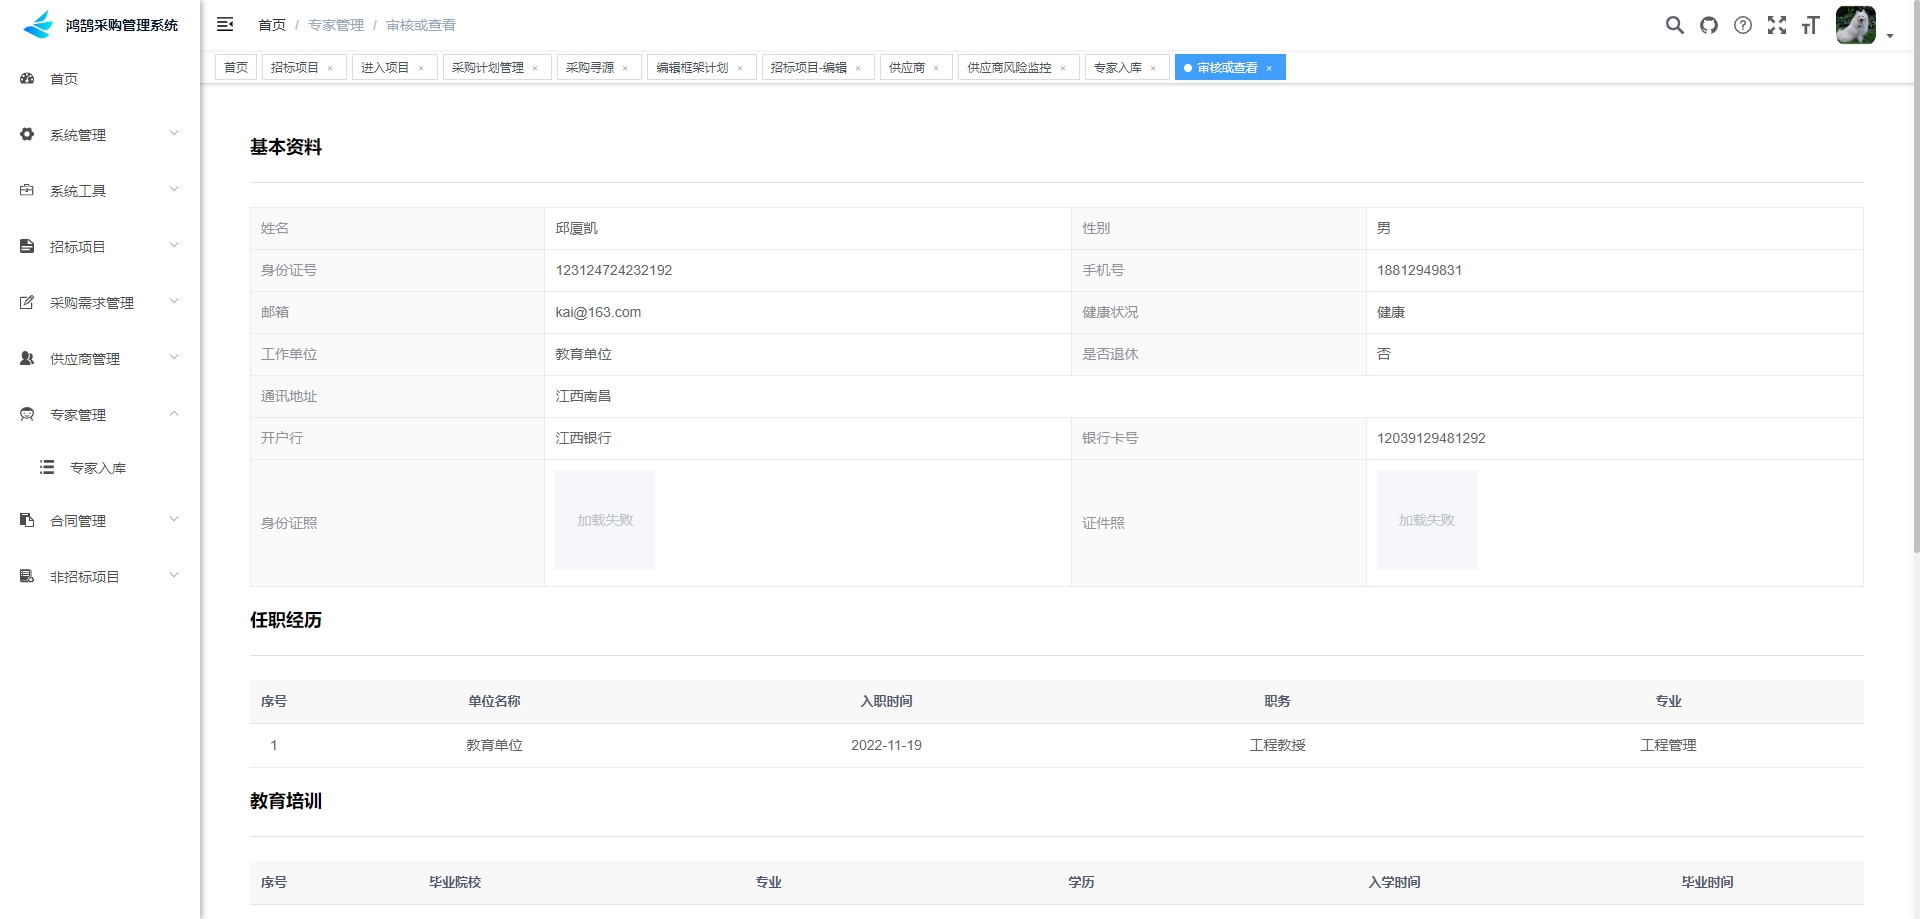
Task: Click the 招标项目 document icon in sidebar
Action: [27, 246]
